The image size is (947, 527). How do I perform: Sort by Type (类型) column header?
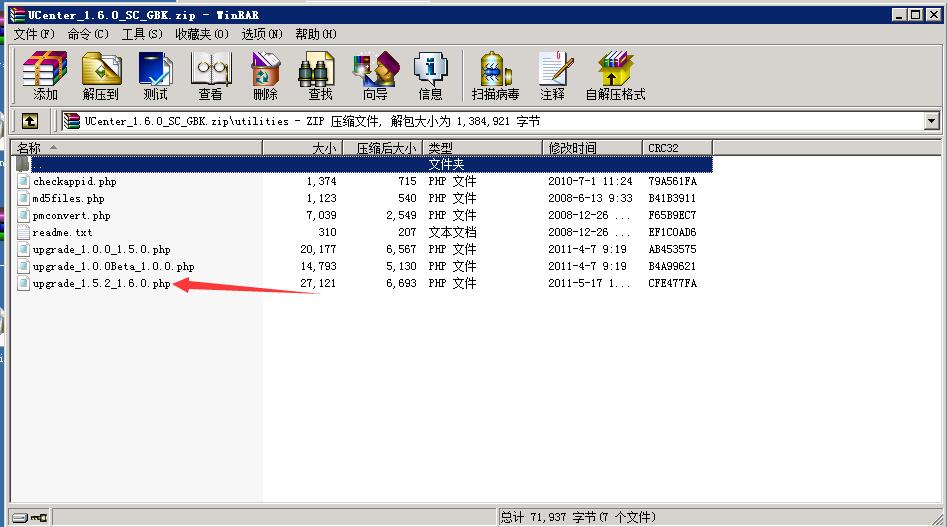click(482, 148)
